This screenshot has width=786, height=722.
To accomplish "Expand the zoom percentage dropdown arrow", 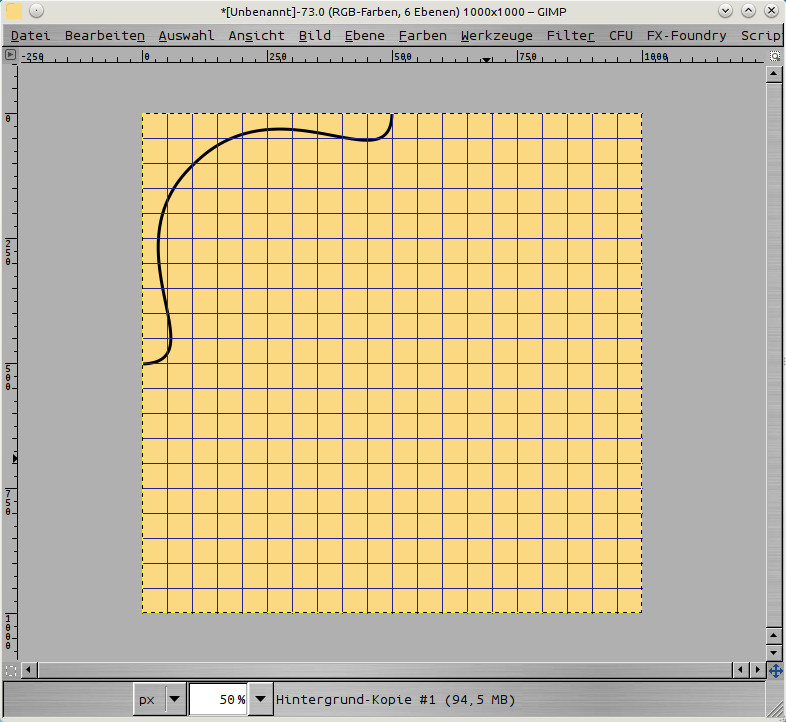I will 260,699.
